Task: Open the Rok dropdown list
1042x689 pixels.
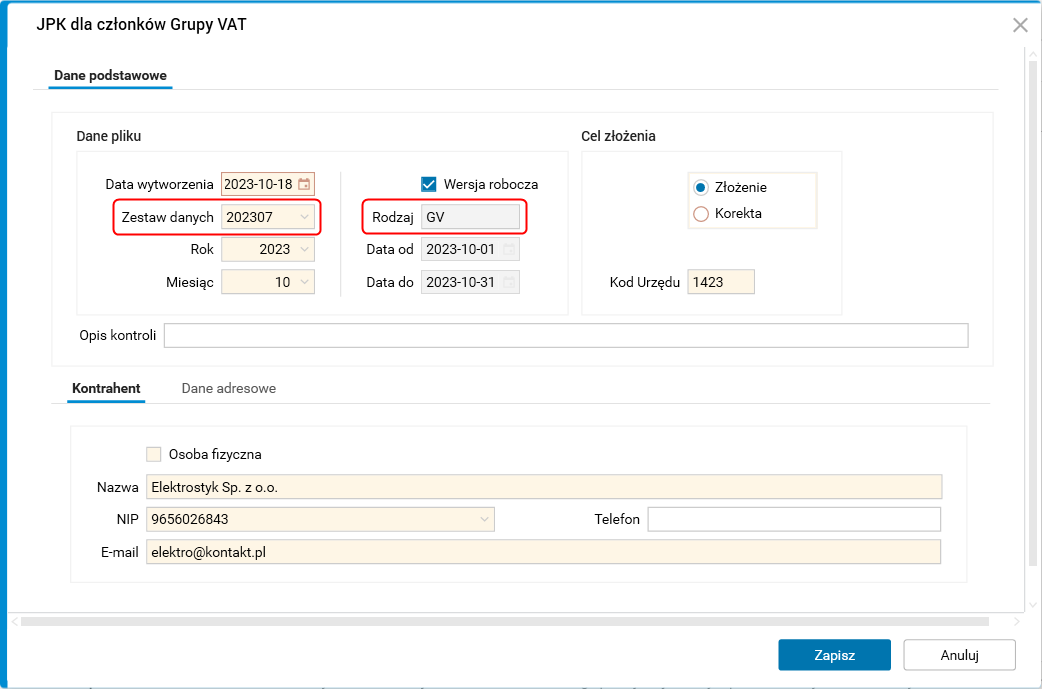Action: 304,249
